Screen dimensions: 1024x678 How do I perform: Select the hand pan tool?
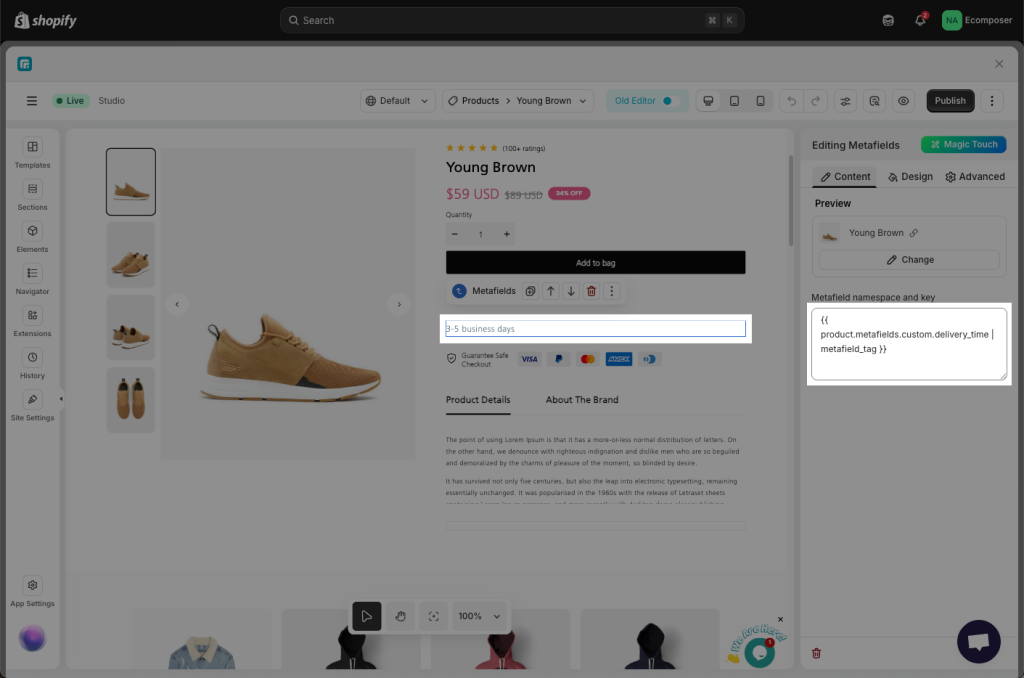point(400,616)
